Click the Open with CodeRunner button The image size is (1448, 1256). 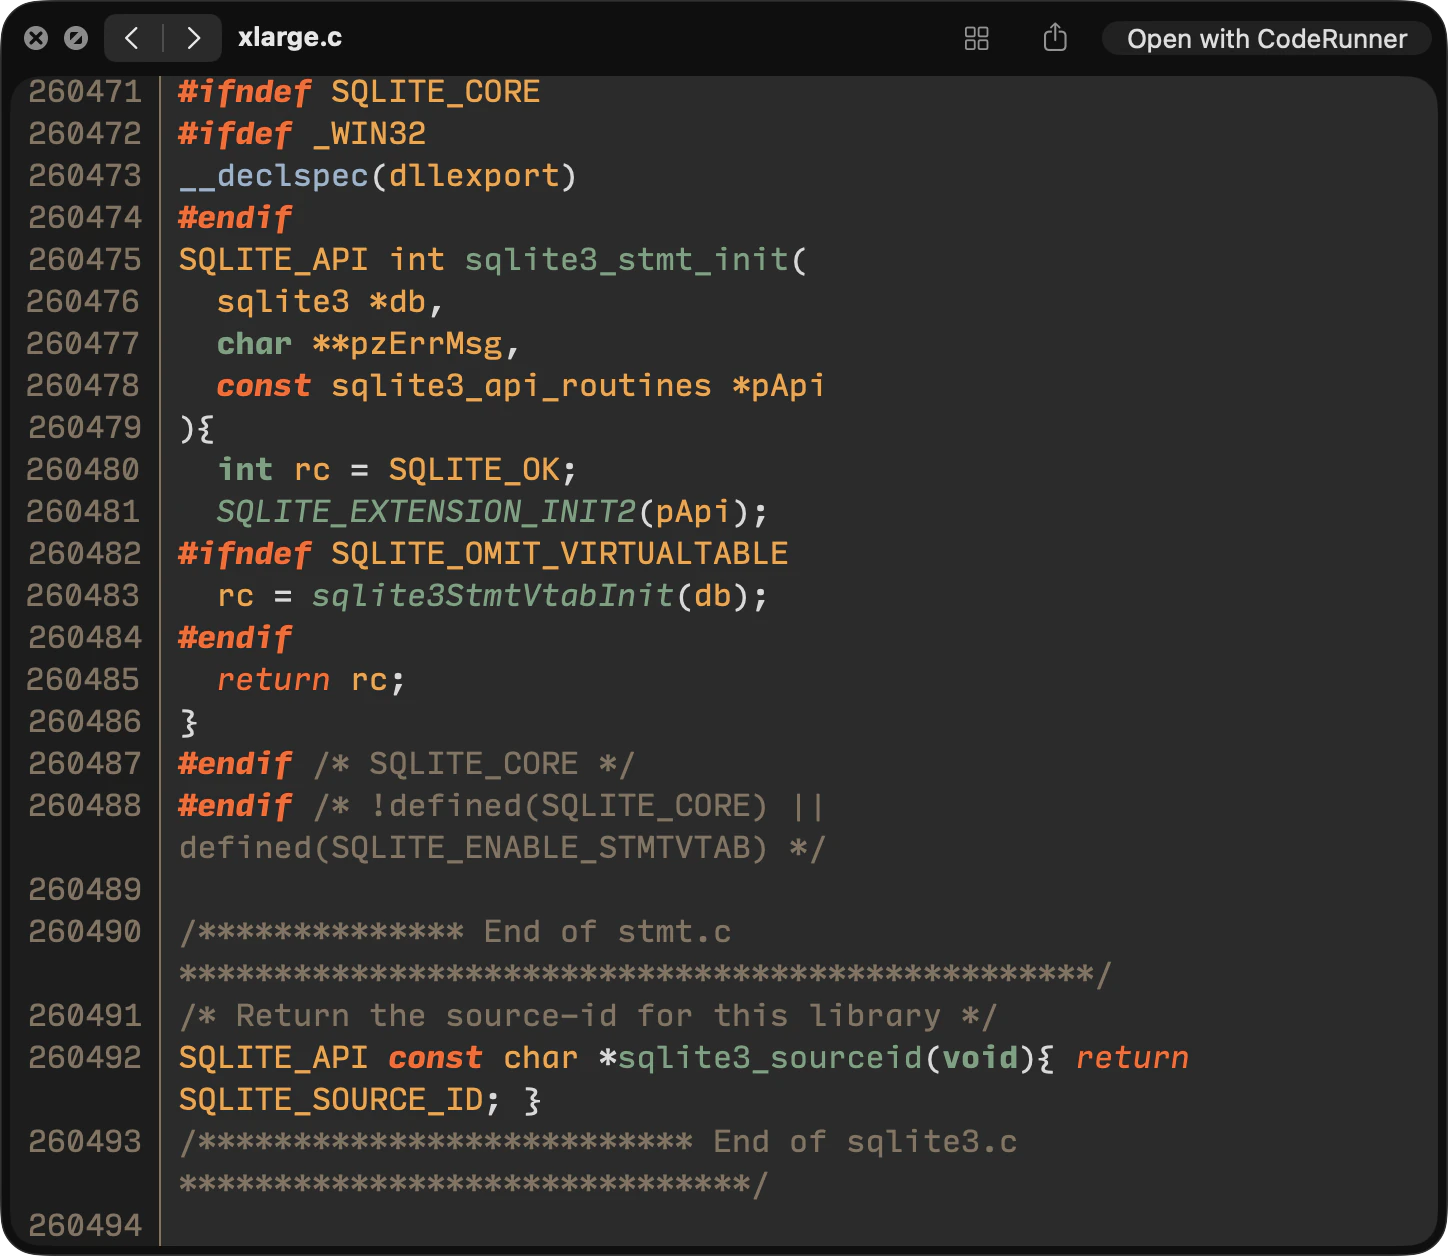point(1267,39)
